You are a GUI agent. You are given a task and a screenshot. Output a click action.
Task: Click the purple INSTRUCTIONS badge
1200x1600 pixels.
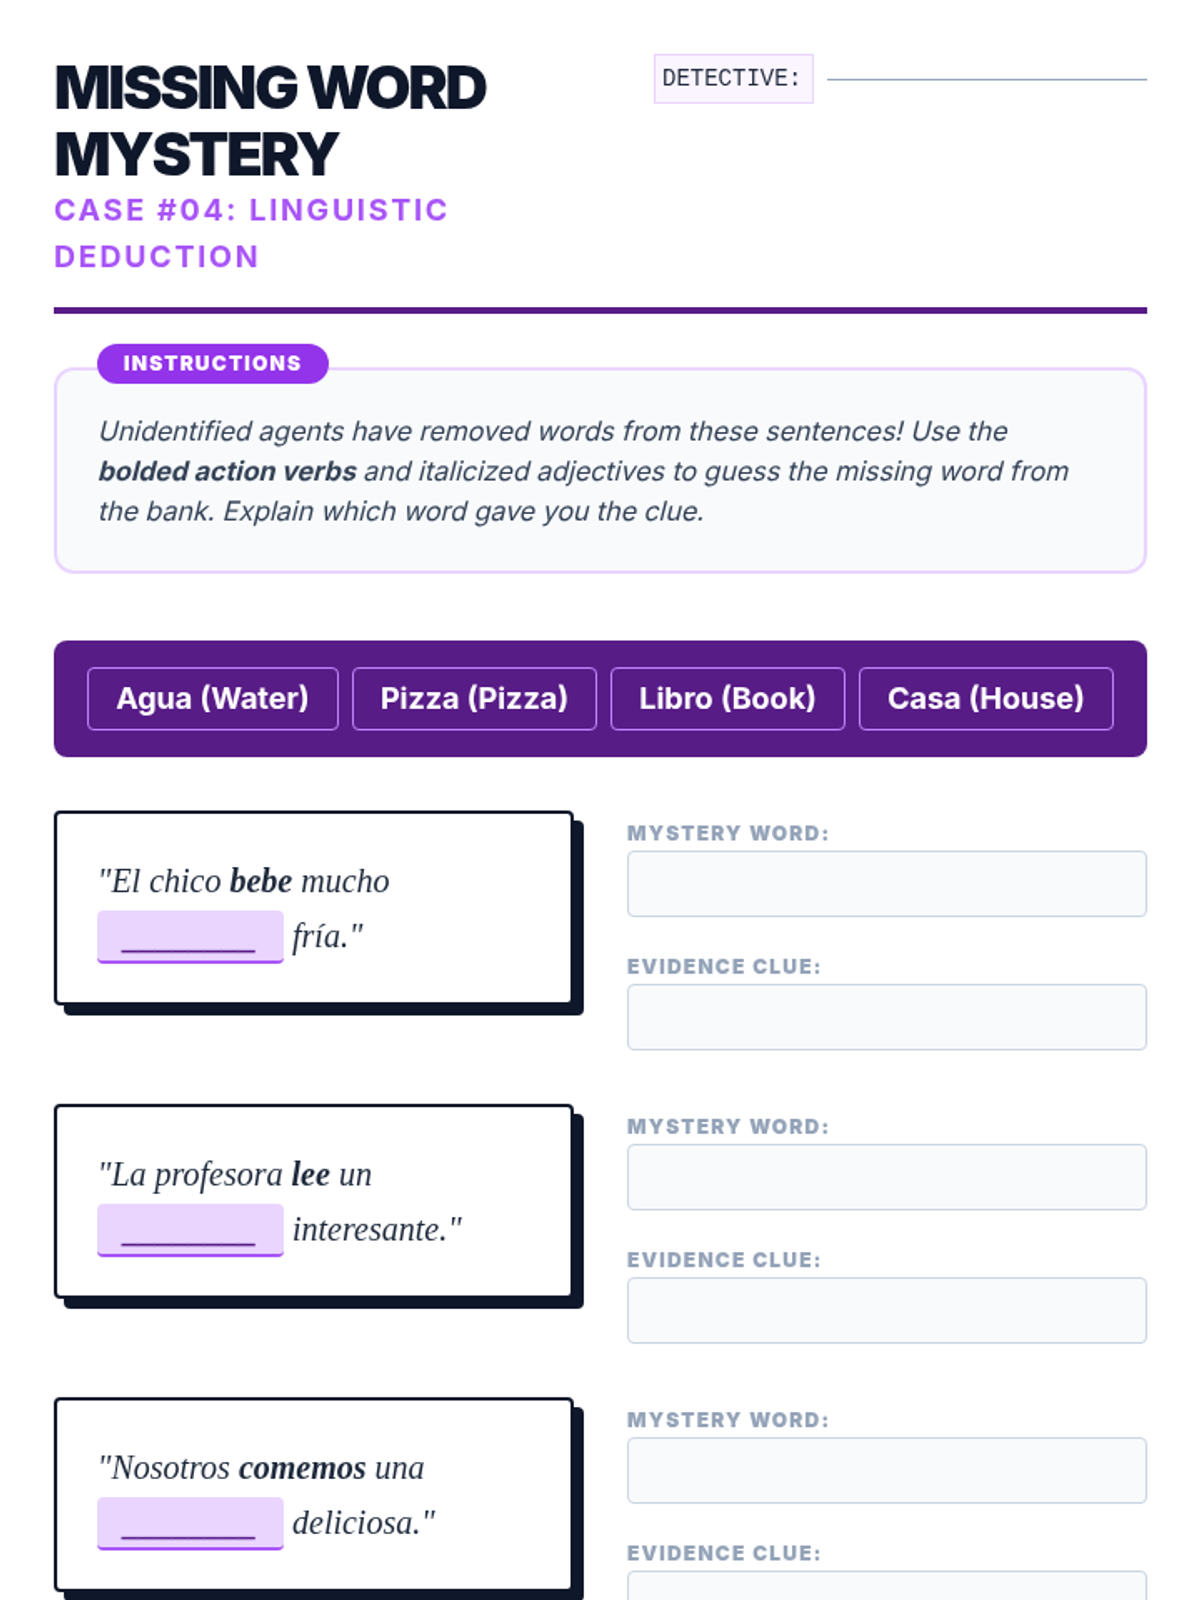[212, 363]
